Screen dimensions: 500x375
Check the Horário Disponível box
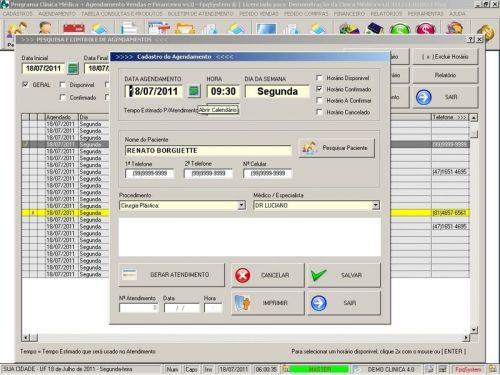tap(319, 78)
